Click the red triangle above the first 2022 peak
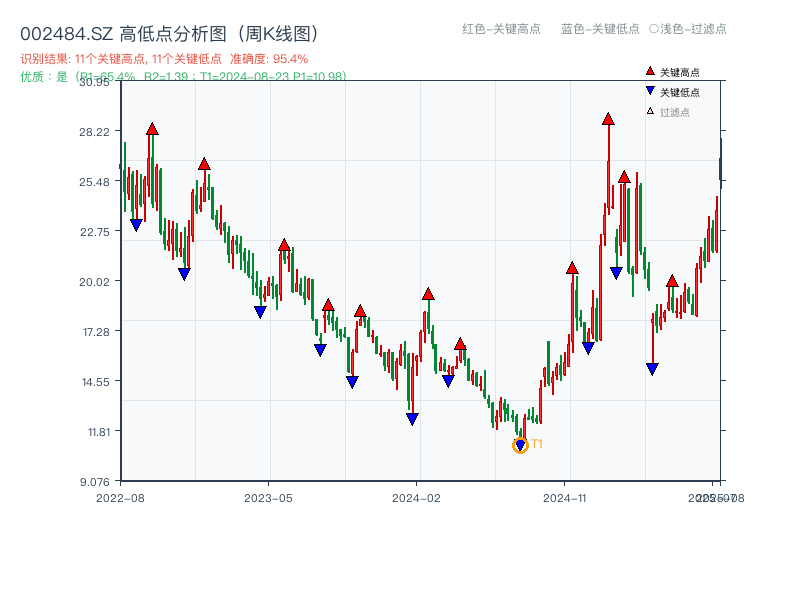800x600 pixels. [151, 128]
